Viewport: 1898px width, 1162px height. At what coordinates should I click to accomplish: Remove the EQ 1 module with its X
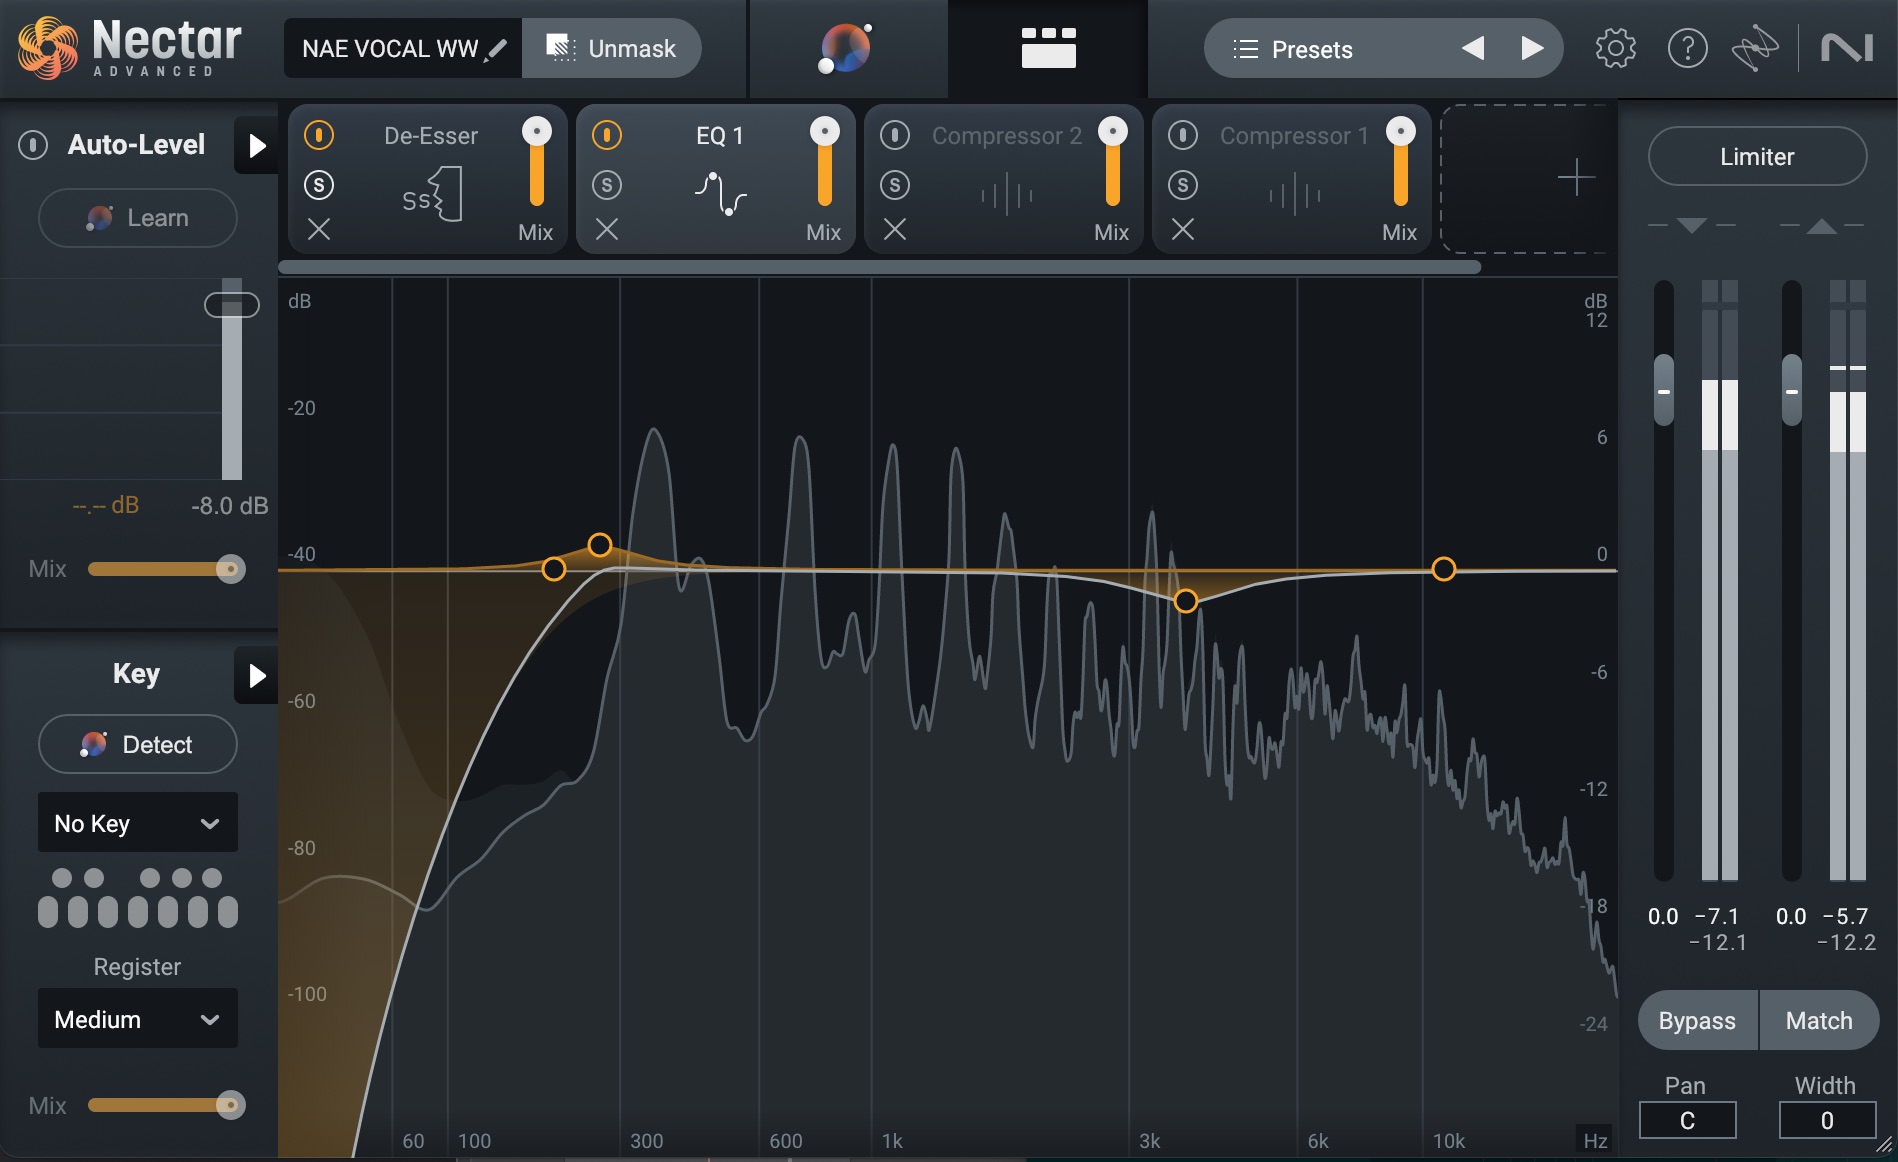607,230
